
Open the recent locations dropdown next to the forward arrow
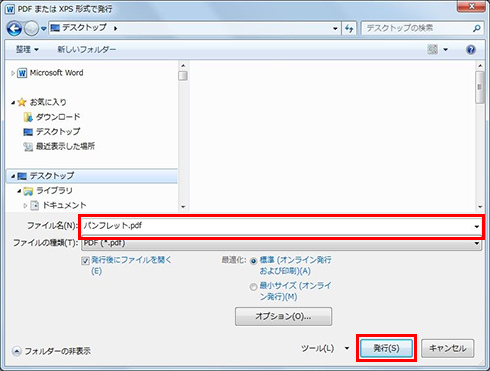tap(44, 29)
